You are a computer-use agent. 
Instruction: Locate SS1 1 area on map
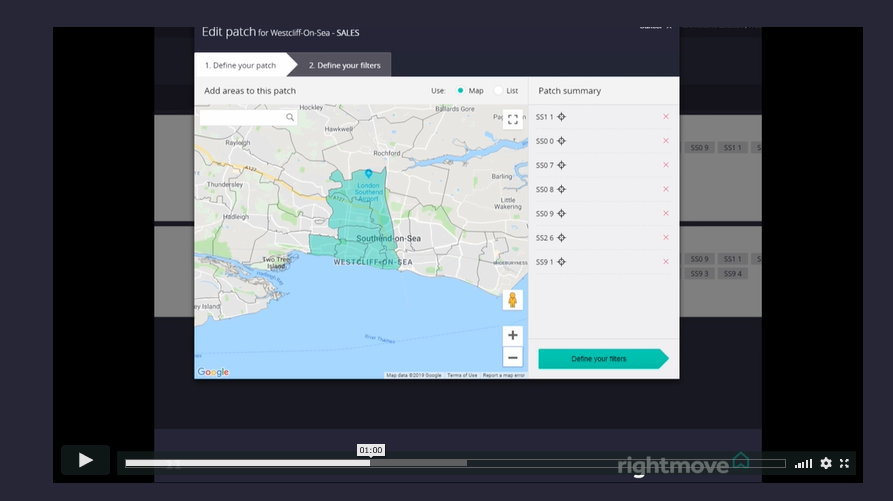tap(562, 117)
